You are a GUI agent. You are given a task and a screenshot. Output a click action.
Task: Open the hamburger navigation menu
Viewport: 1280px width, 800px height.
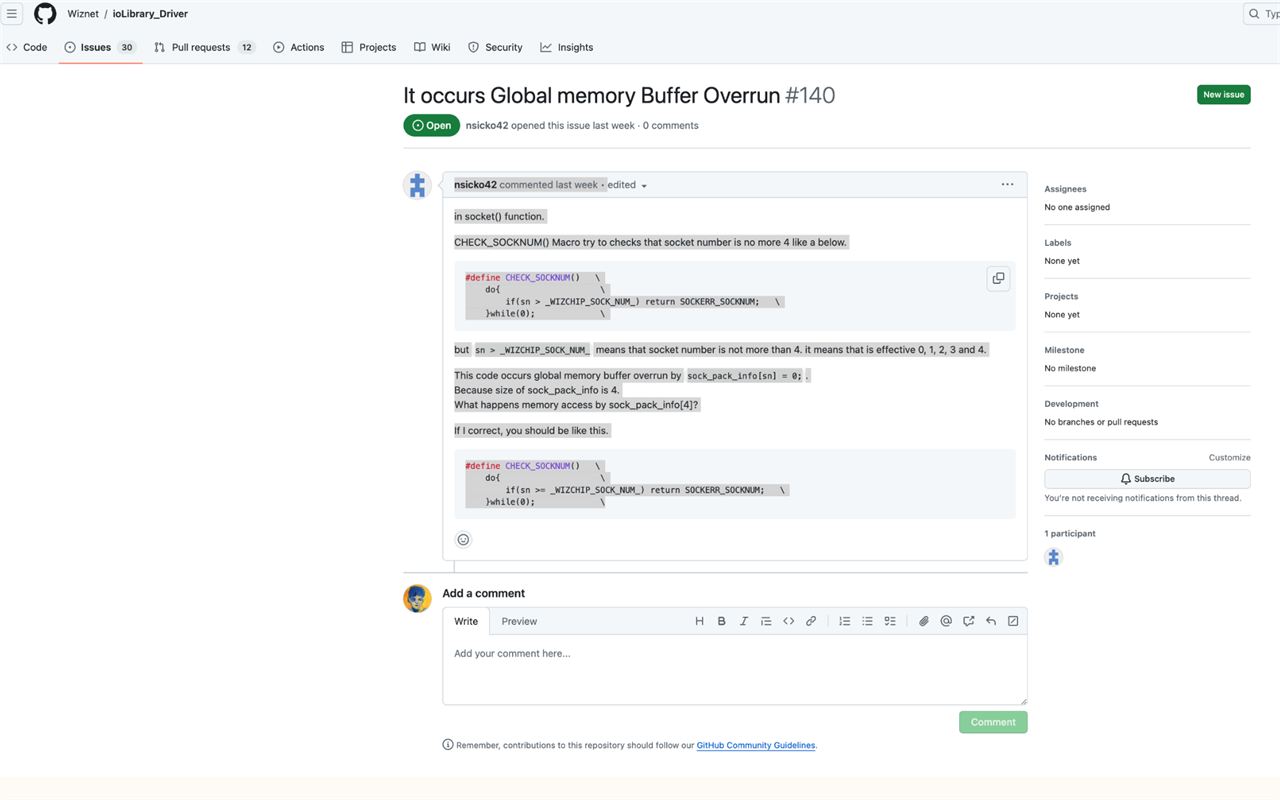[13, 14]
